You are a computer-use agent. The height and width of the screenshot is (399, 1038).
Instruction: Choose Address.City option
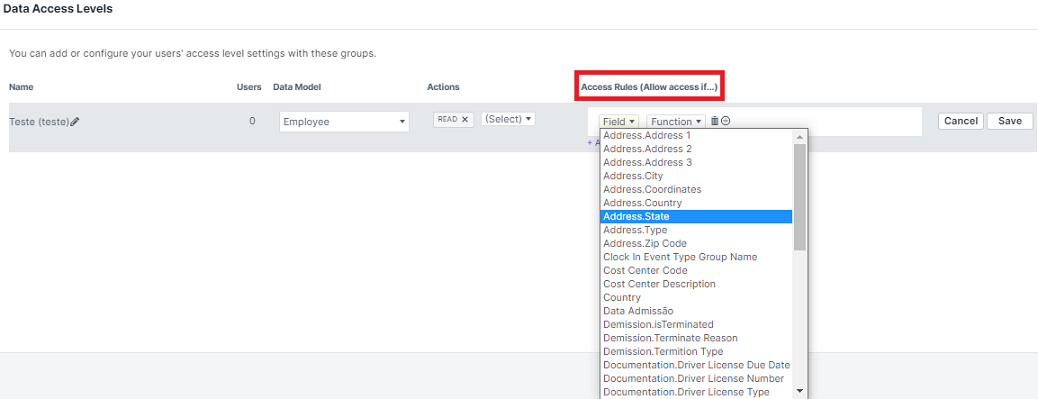pyautogui.click(x=696, y=176)
